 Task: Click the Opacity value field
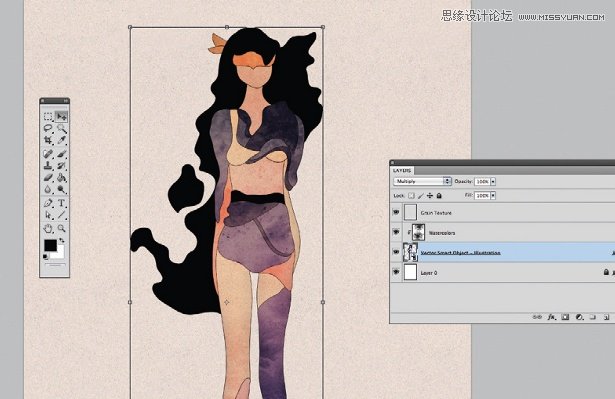(x=482, y=181)
